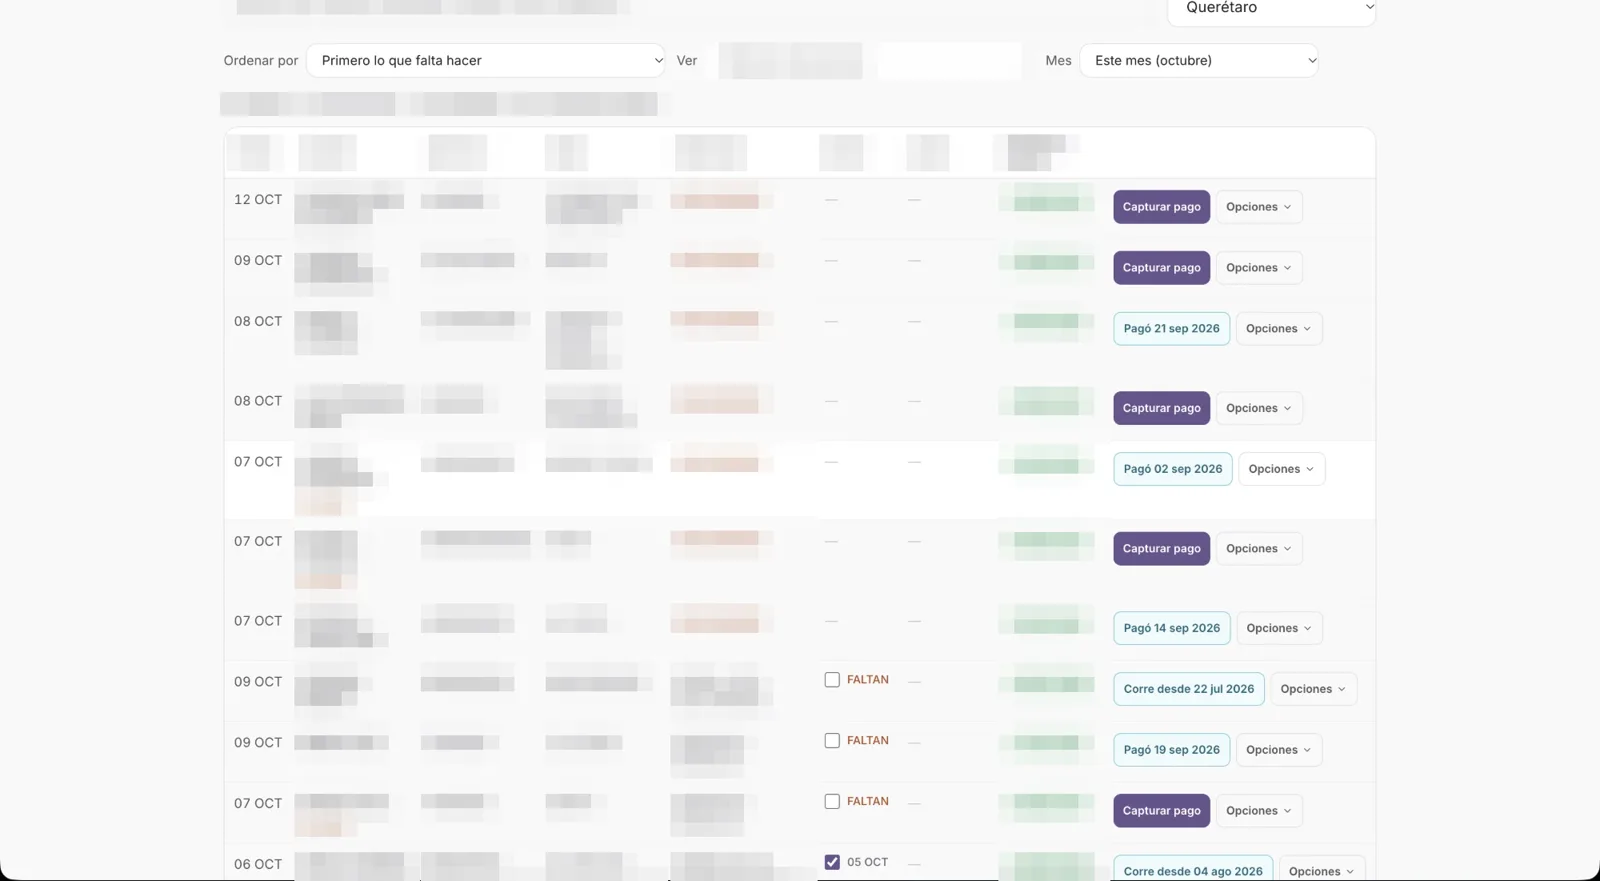The width and height of the screenshot is (1600, 881).
Task: Expand Opciones in the 12 OCT row
Action: click(1259, 207)
